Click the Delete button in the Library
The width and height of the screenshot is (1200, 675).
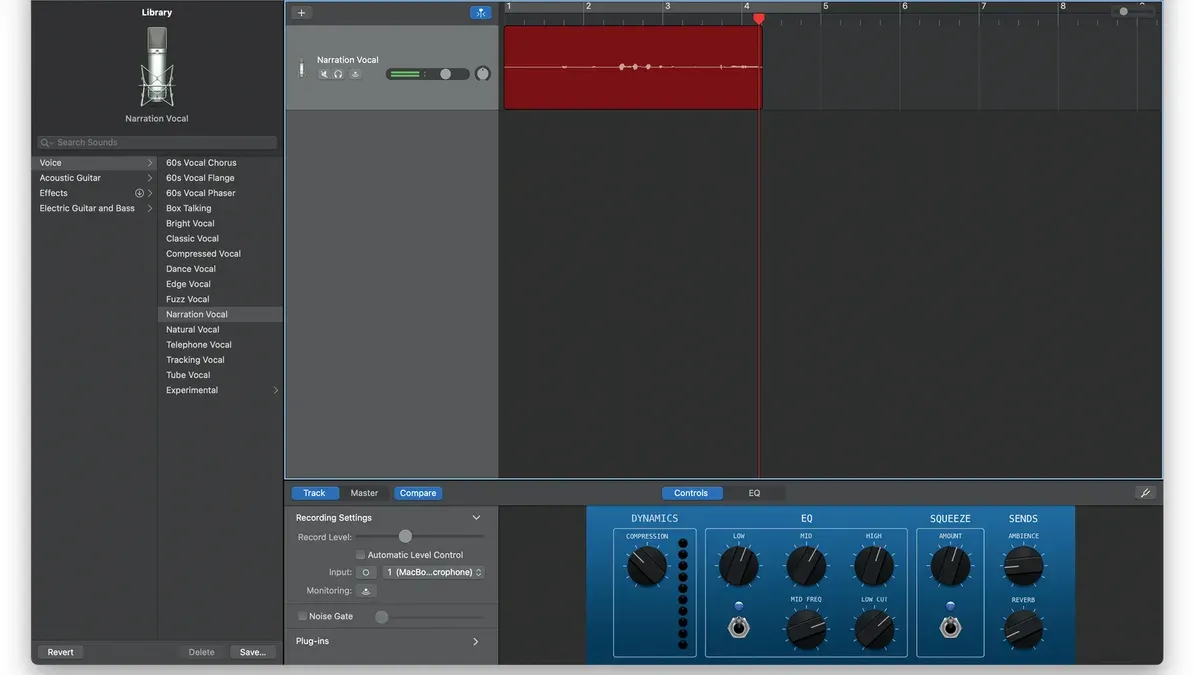(202, 652)
